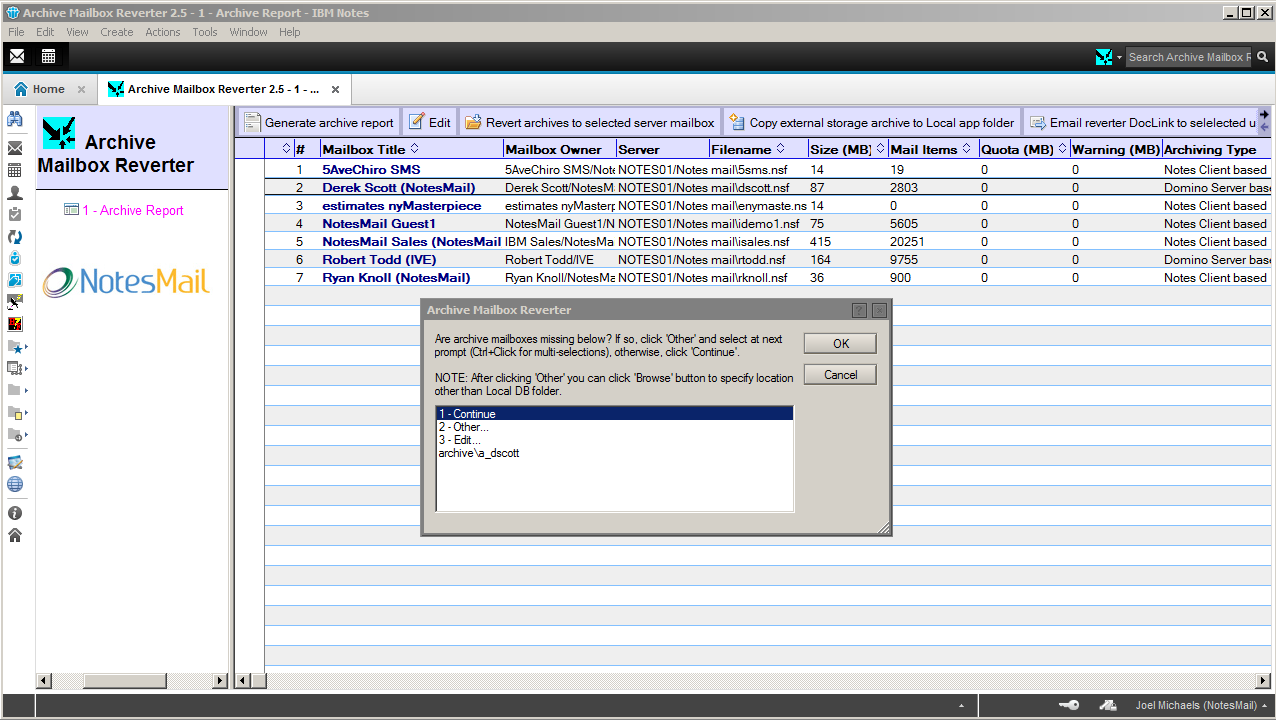Open the Mail icon in top toolbar
Screen dimensions: 1276x720
[17, 56]
